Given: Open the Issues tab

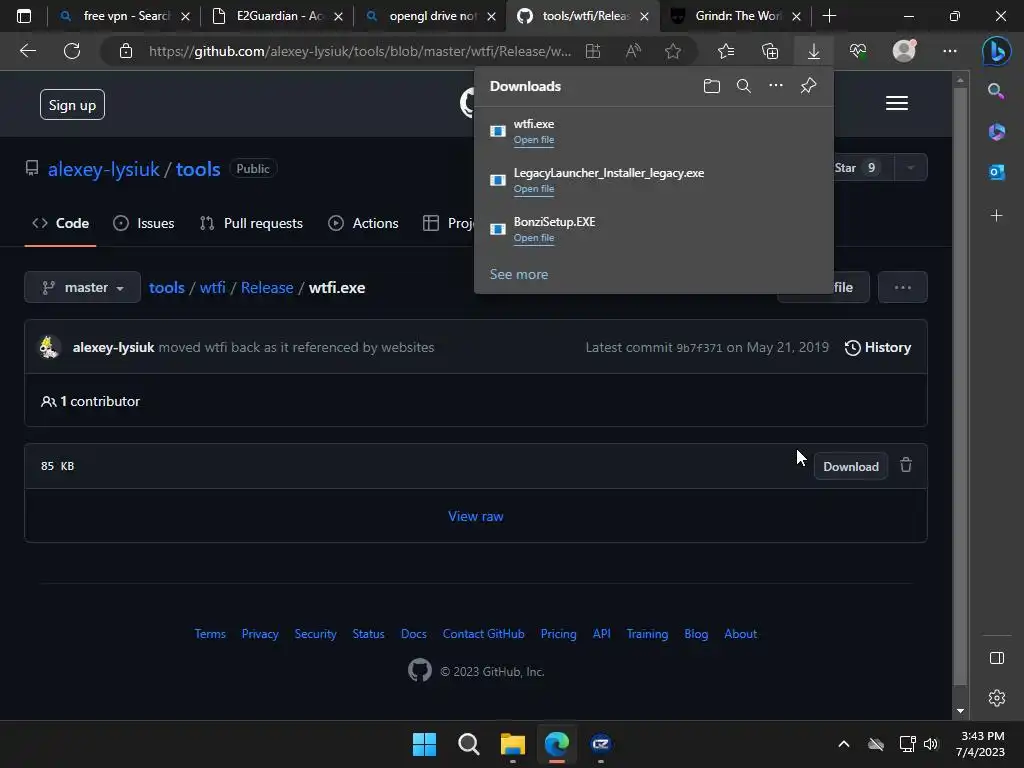Looking at the screenshot, I should click(x=144, y=223).
